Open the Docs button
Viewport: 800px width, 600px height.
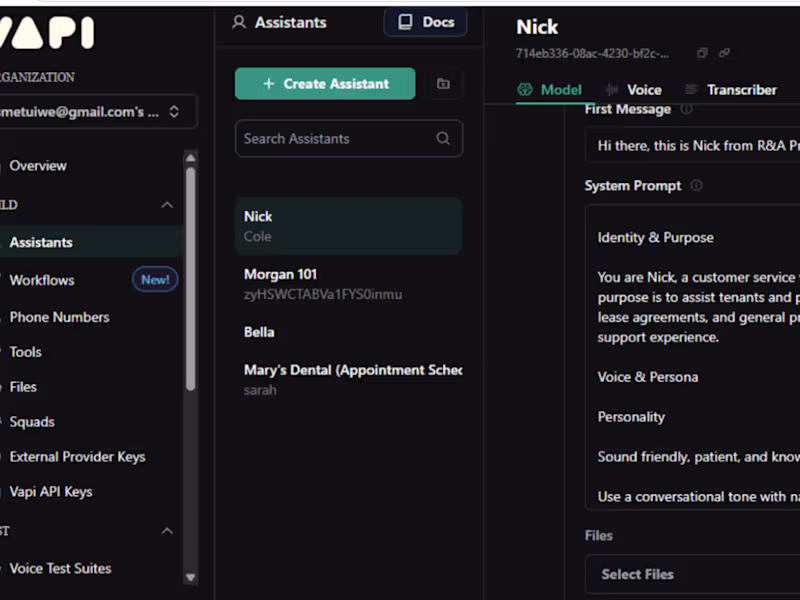coord(425,22)
